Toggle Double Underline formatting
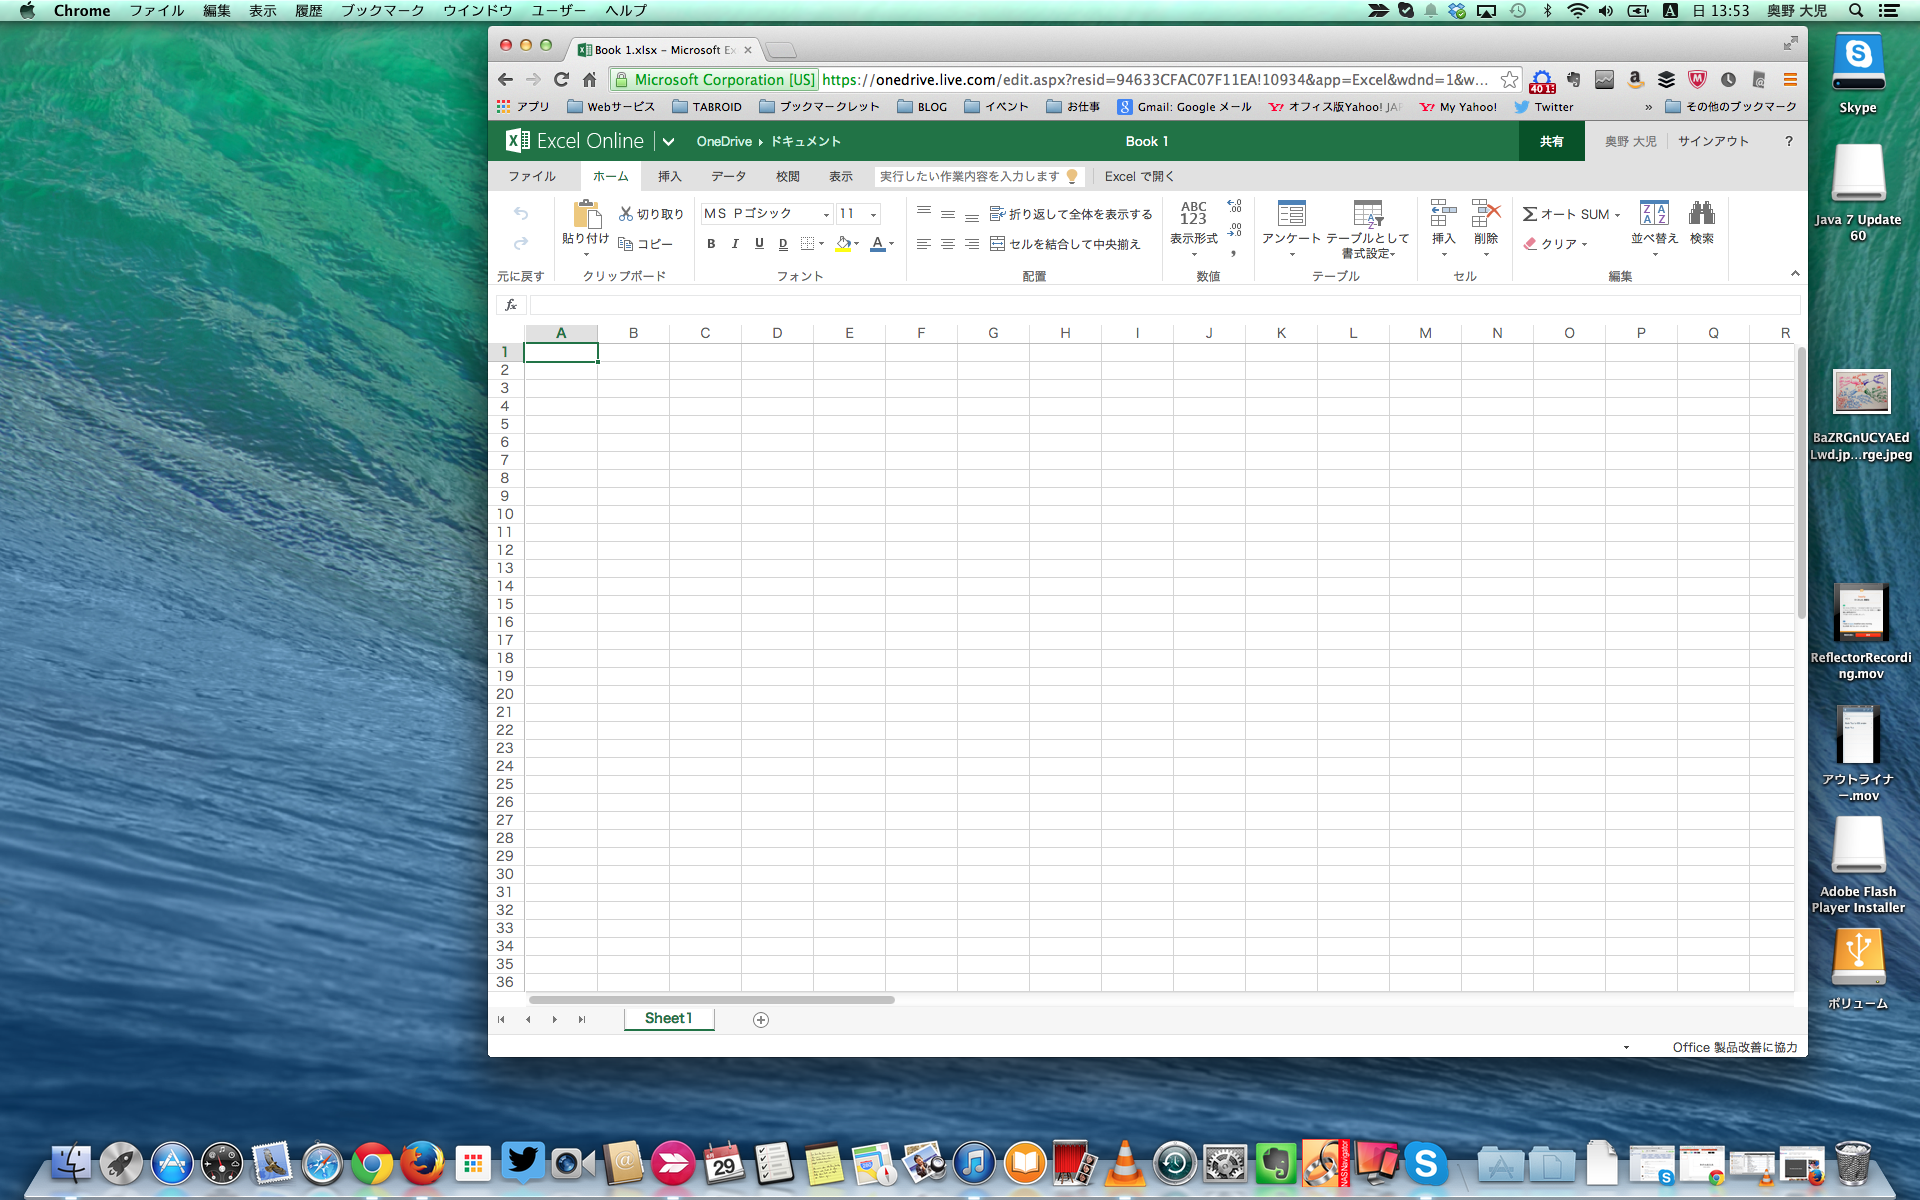Image resolution: width=1920 pixels, height=1200 pixels. coord(783,243)
